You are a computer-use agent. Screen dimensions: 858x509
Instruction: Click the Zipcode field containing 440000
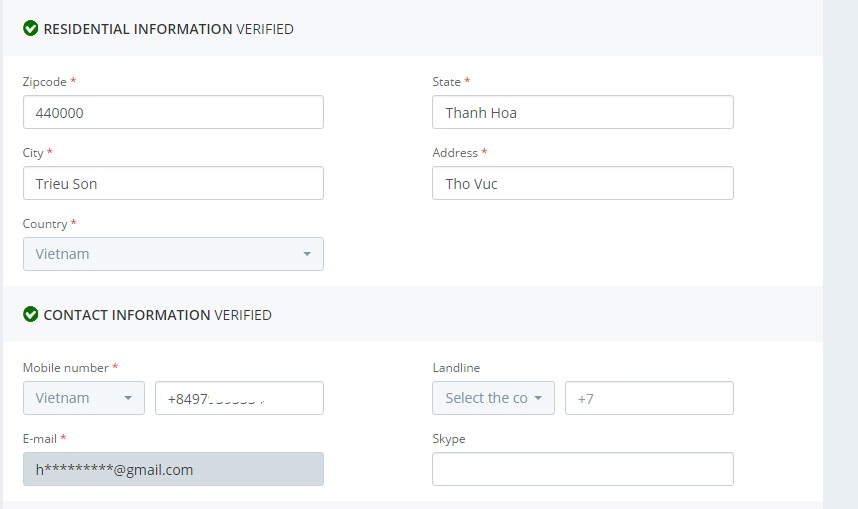[x=173, y=112]
